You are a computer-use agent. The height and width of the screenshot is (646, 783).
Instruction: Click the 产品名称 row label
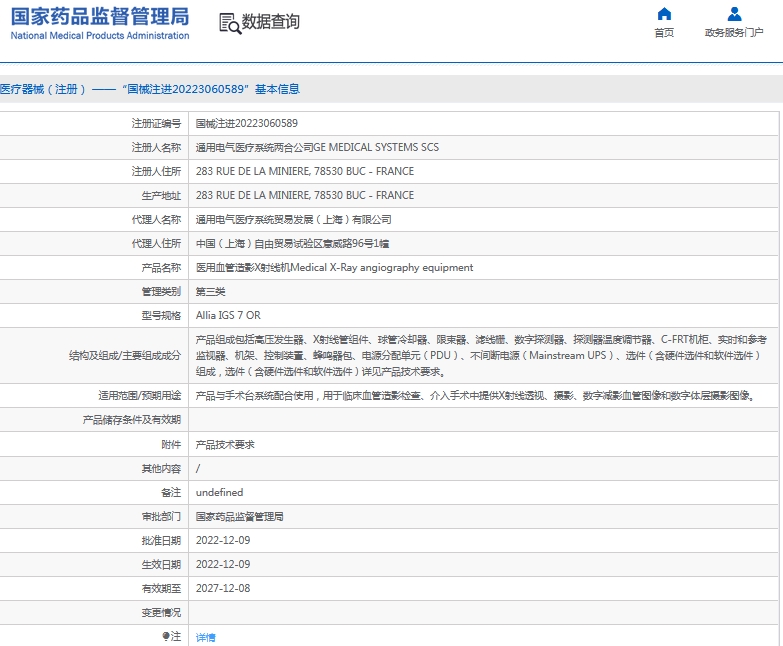pos(161,268)
